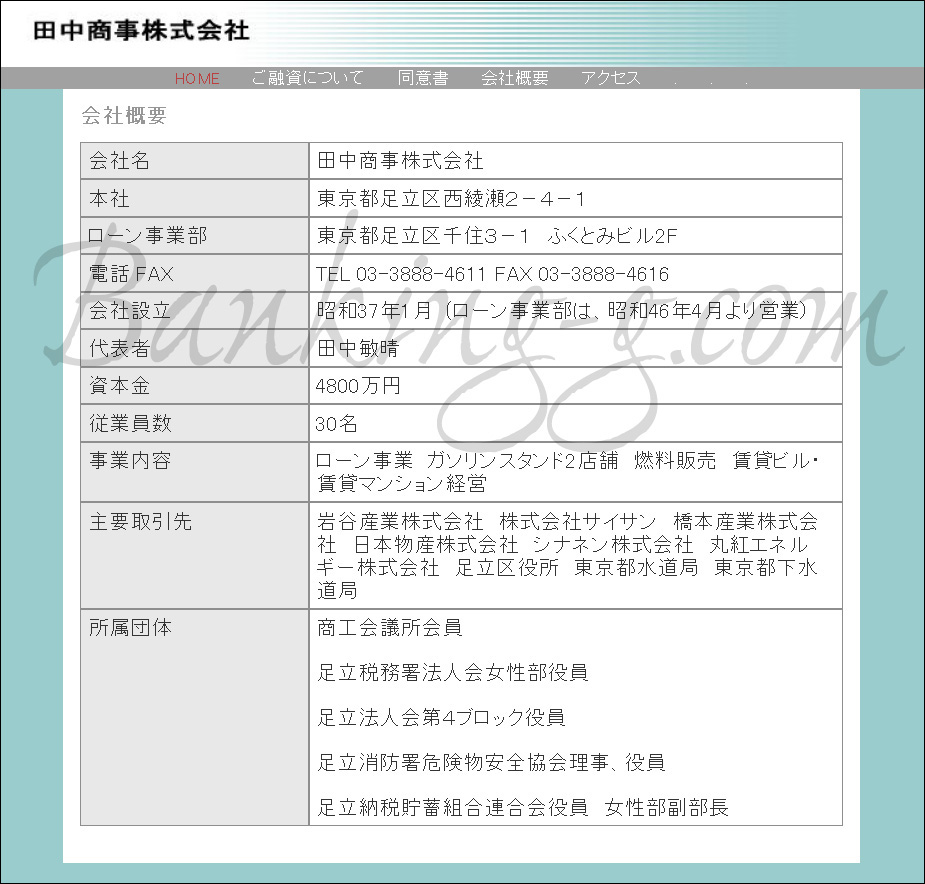This screenshot has width=925, height=884.
Task: Select 足立納税貯蓄組合連合会役員 affiliation line
Action: pyautogui.click(x=452, y=807)
